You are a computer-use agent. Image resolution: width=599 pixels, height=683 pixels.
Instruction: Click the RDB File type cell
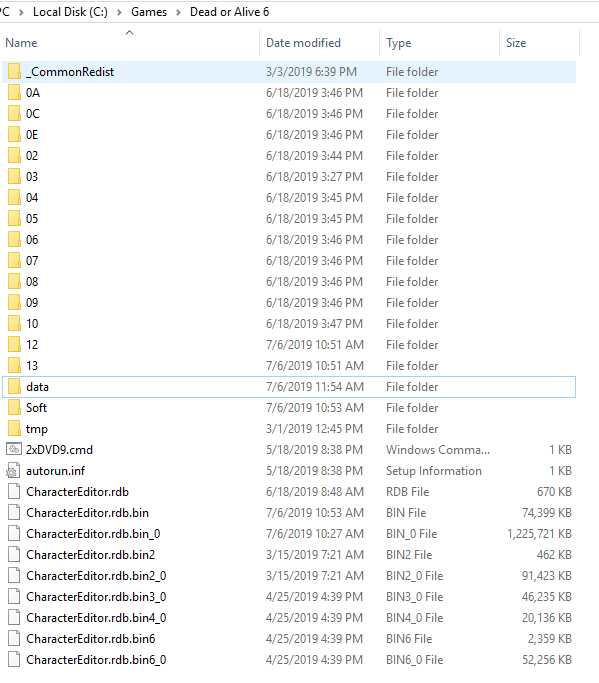coord(407,491)
